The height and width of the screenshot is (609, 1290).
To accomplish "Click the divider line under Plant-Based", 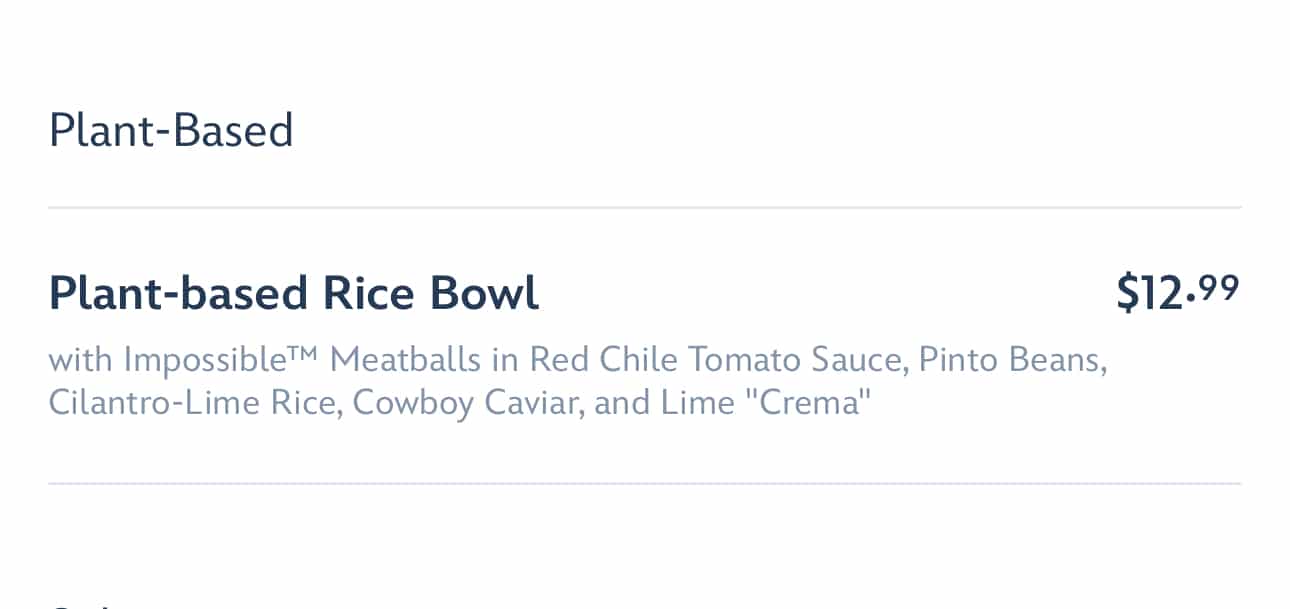I will 645,208.
